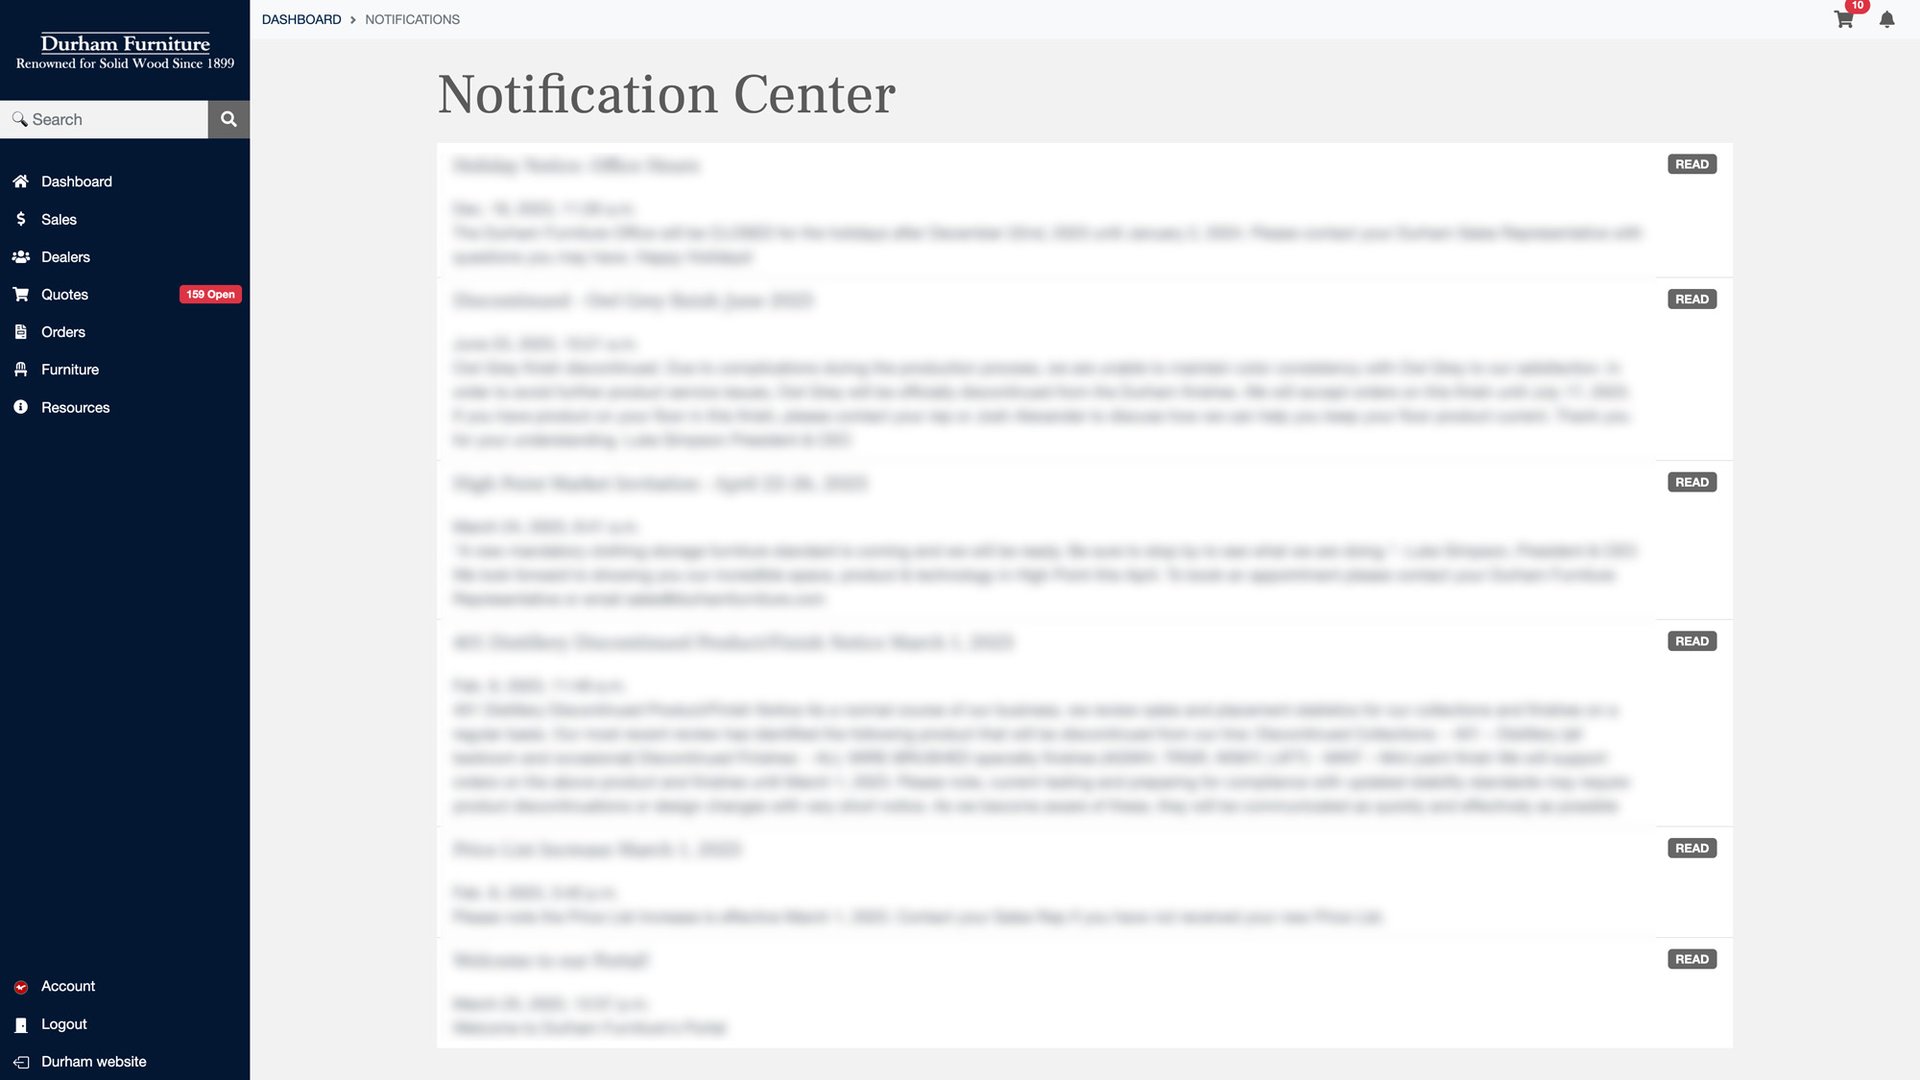
Task: Open the Resources section
Action: pyautogui.click(x=75, y=407)
